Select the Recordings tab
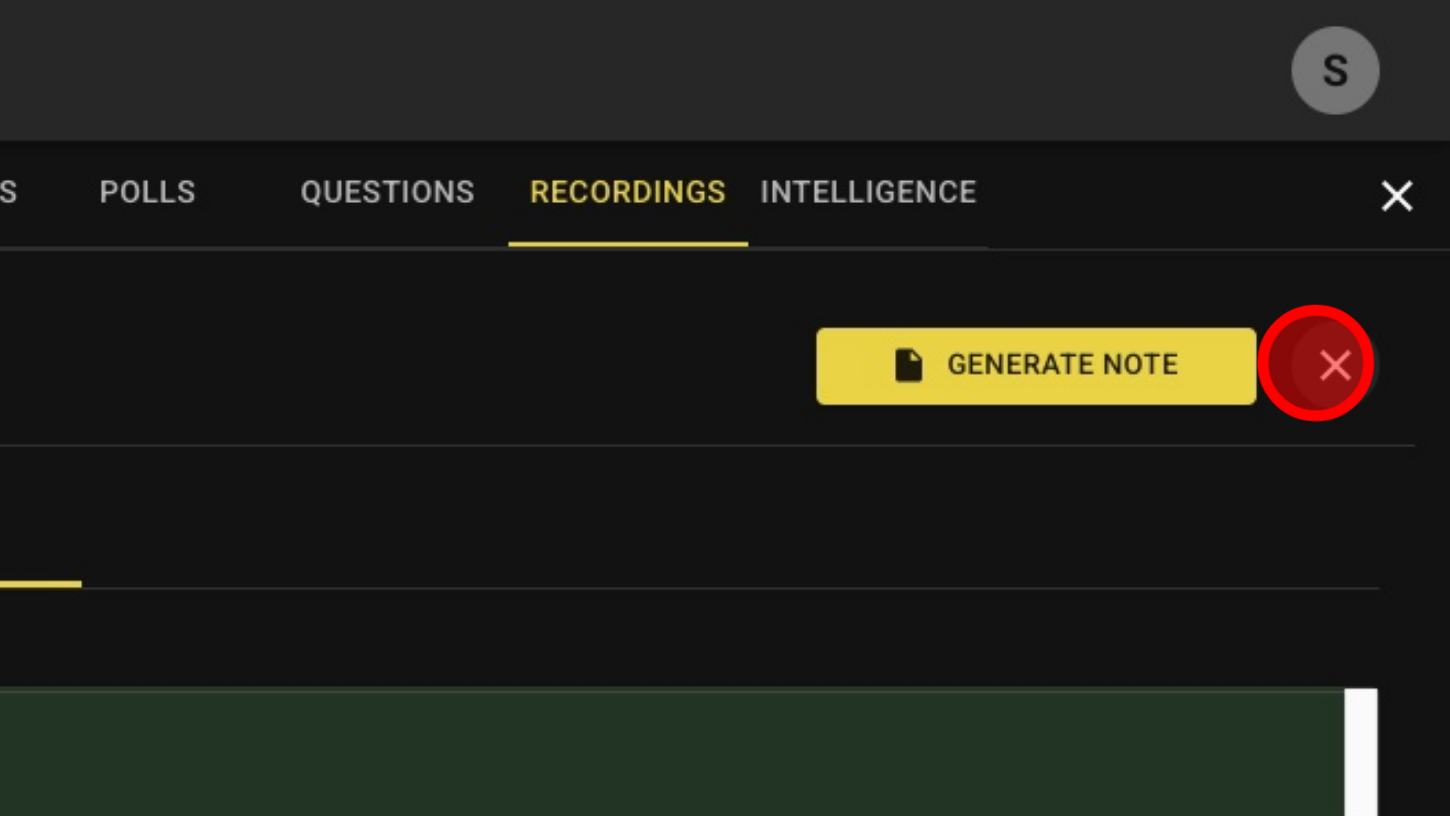This screenshot has width=1450, height=816. tap(627, 192)
